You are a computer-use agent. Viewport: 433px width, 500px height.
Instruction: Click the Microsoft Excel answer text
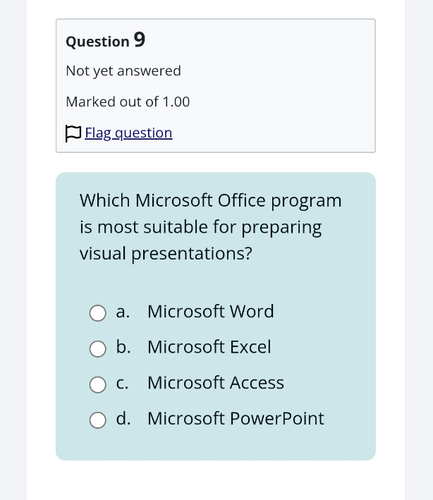click(209, 347)
